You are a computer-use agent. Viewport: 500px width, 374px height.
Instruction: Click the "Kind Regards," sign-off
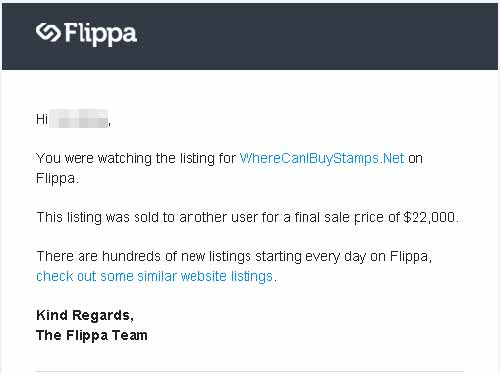(85, 315)
